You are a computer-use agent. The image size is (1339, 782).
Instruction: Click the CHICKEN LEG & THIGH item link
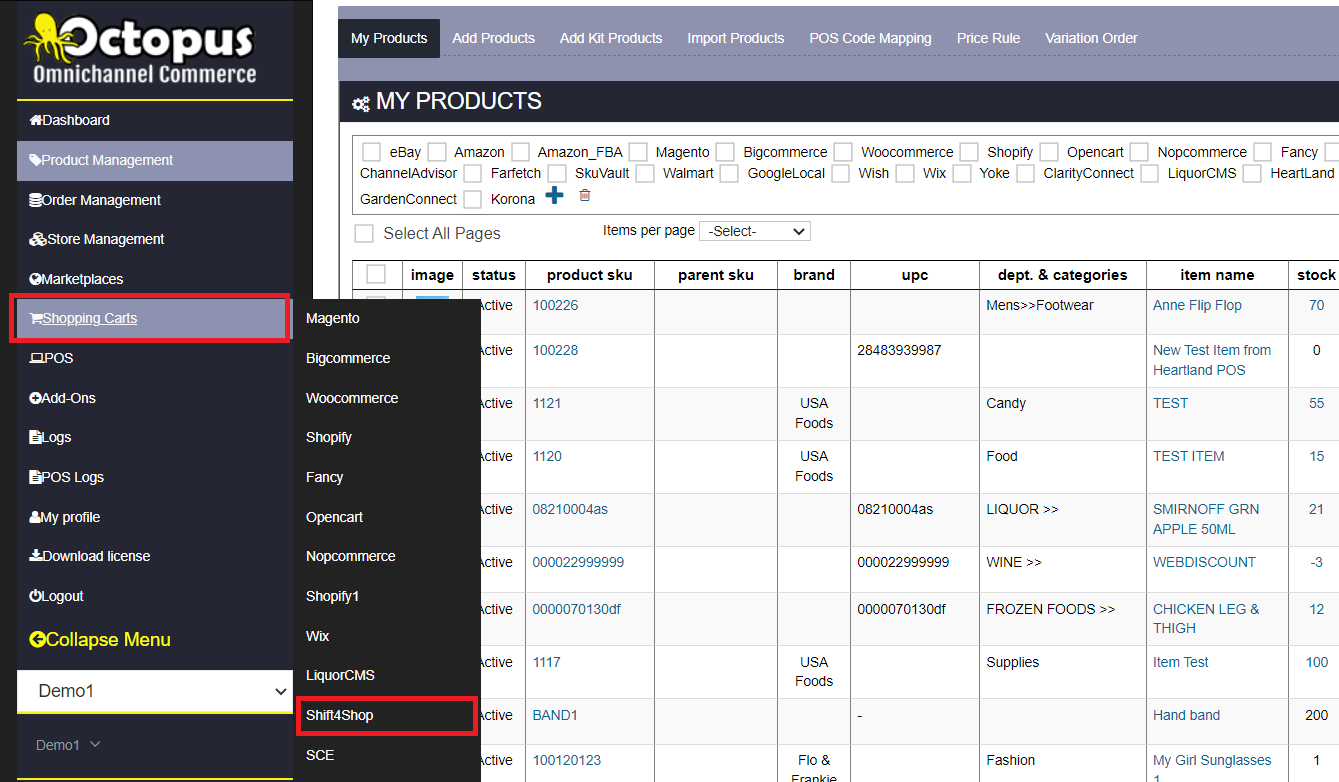[1206, 618]
